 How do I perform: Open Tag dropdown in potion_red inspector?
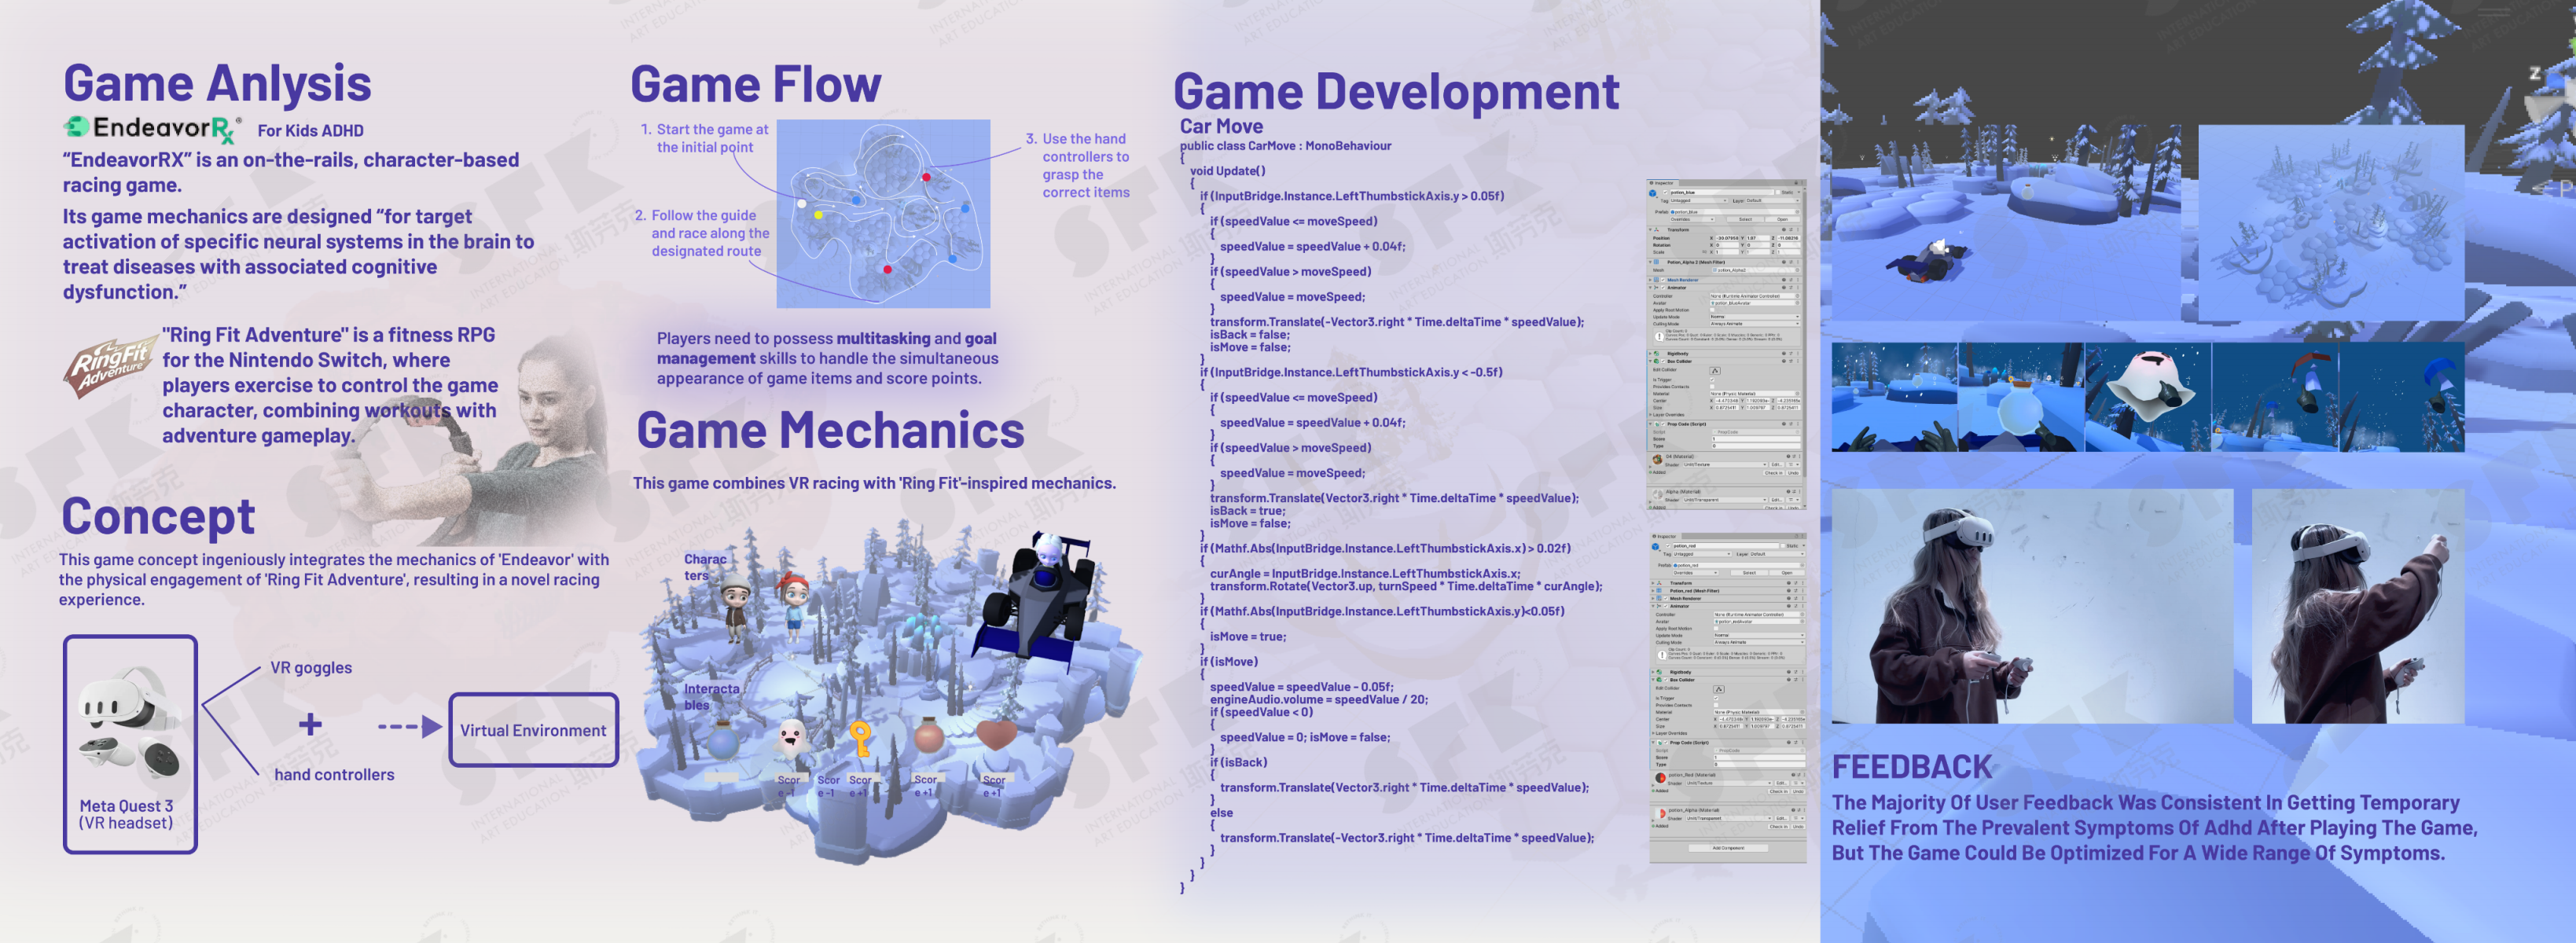[x=1703, y=554]
